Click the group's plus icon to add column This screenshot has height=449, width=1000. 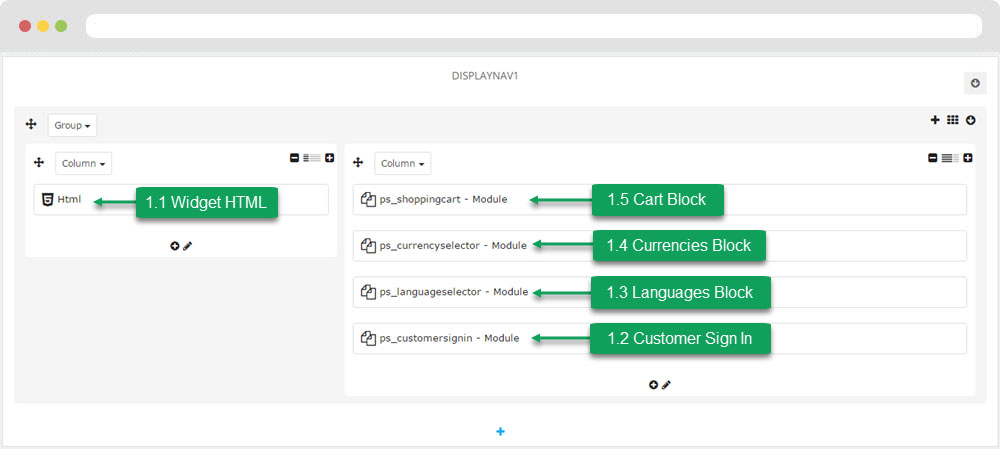click(x=935, y=120)
